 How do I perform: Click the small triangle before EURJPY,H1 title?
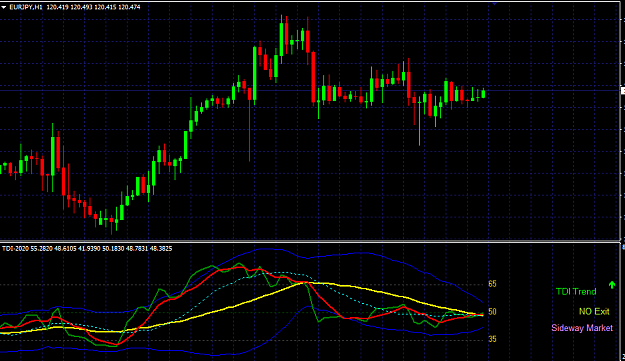click(4, 7)
